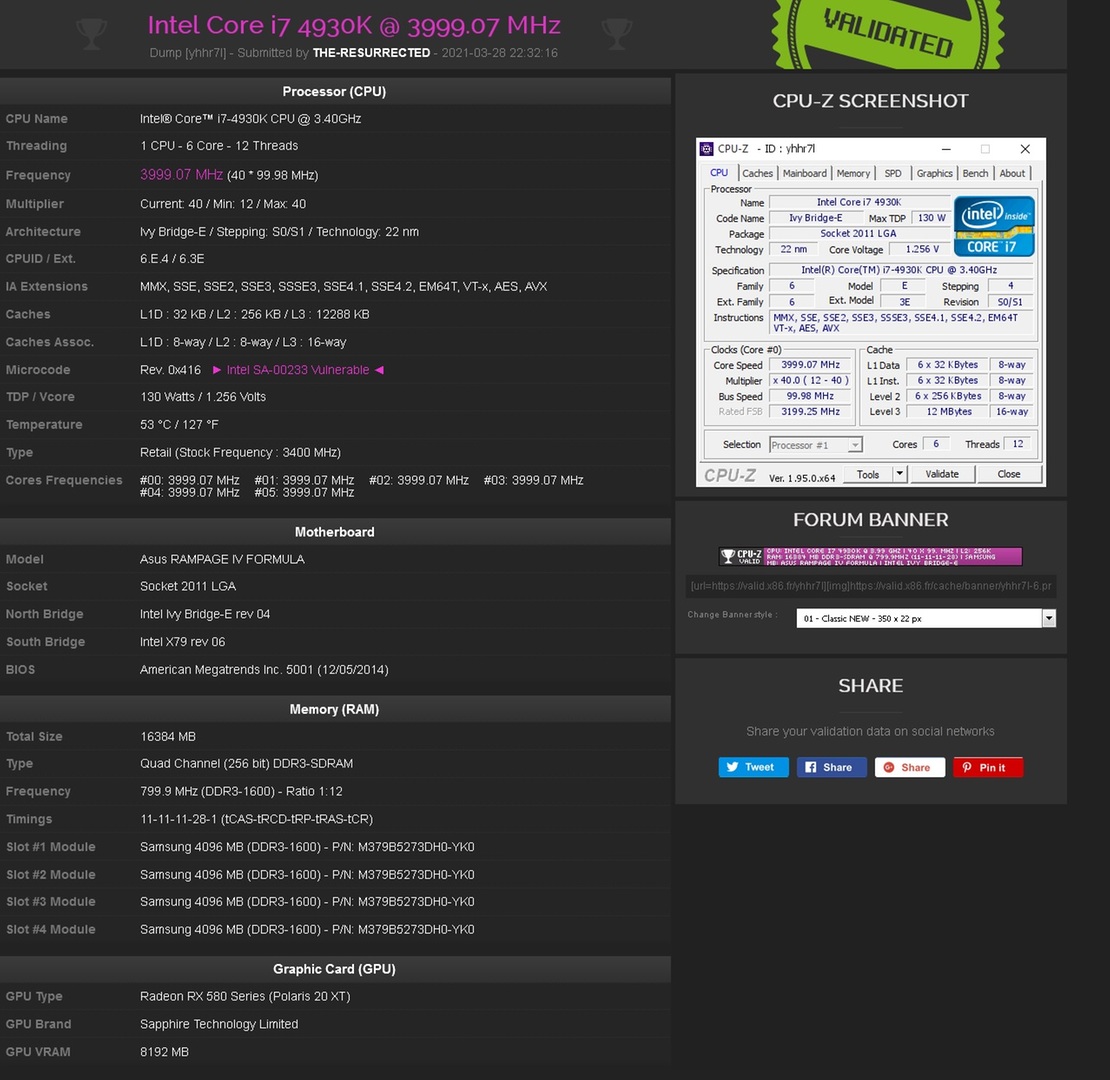
Task: Open the CPU-Z screenshot thumbnail
Action: pyautogui.click(x=871, y=312)
